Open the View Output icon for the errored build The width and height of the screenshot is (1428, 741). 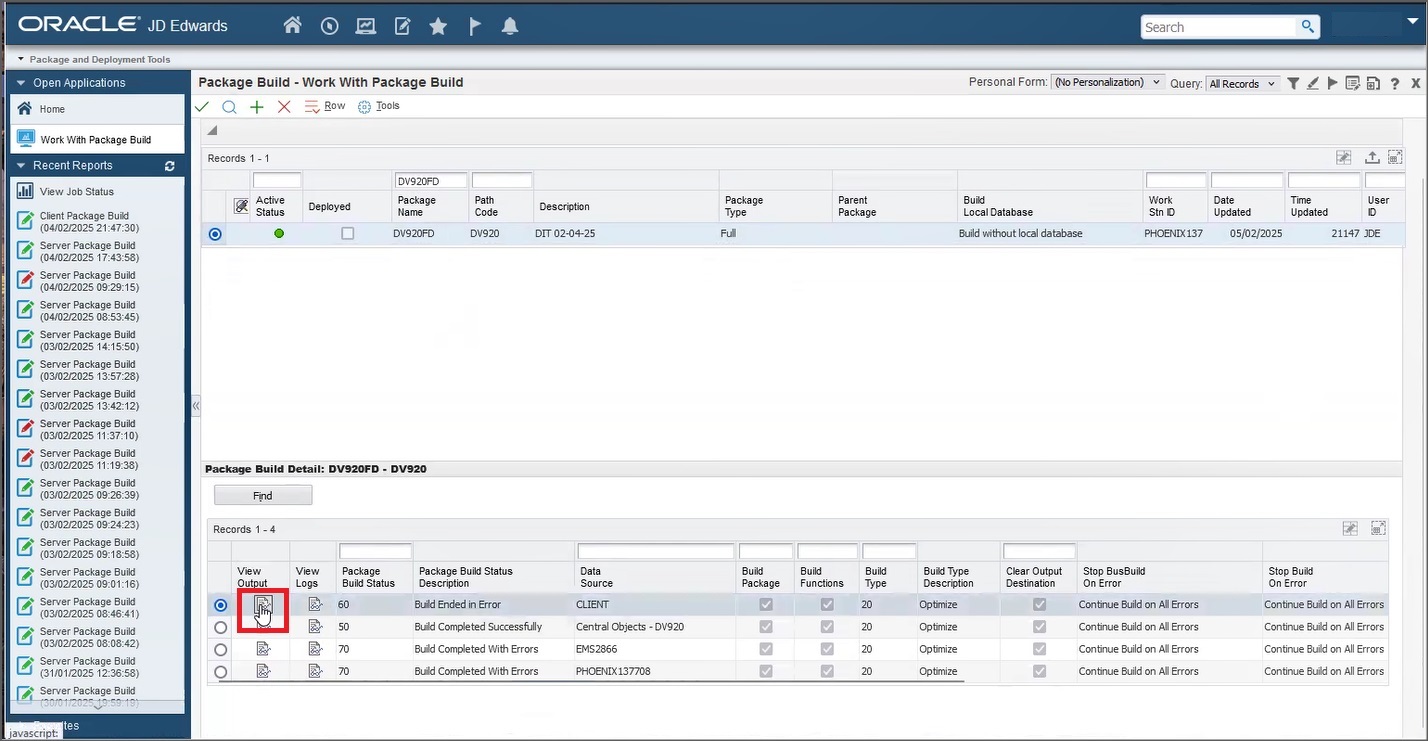pos(262,605)
